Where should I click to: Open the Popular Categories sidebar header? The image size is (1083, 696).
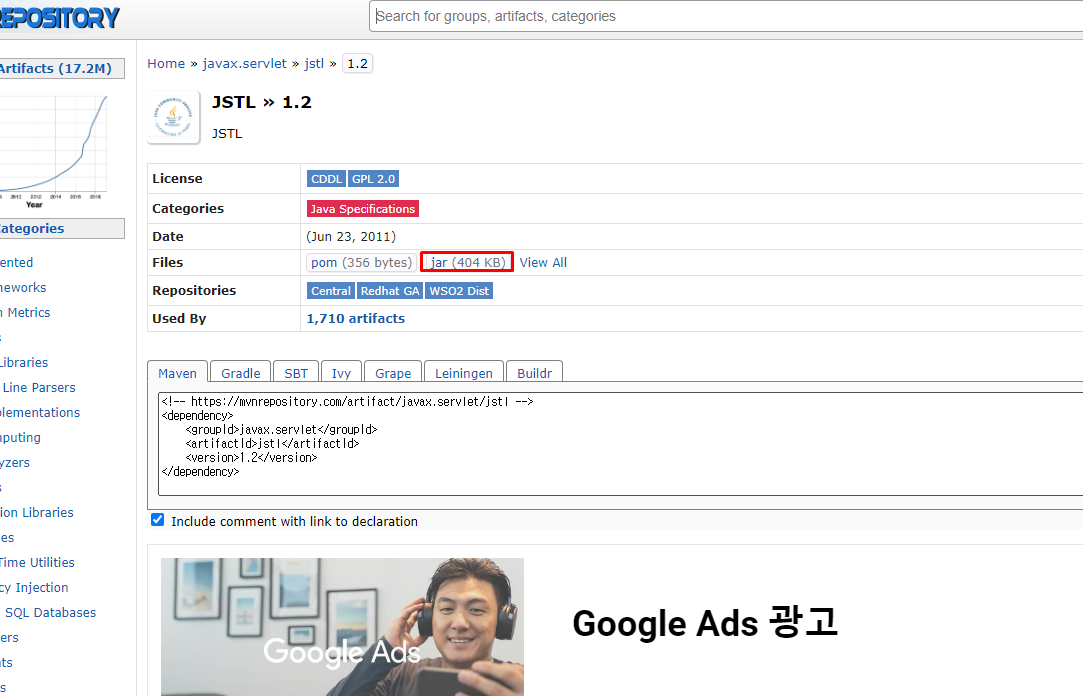(61, 229)
